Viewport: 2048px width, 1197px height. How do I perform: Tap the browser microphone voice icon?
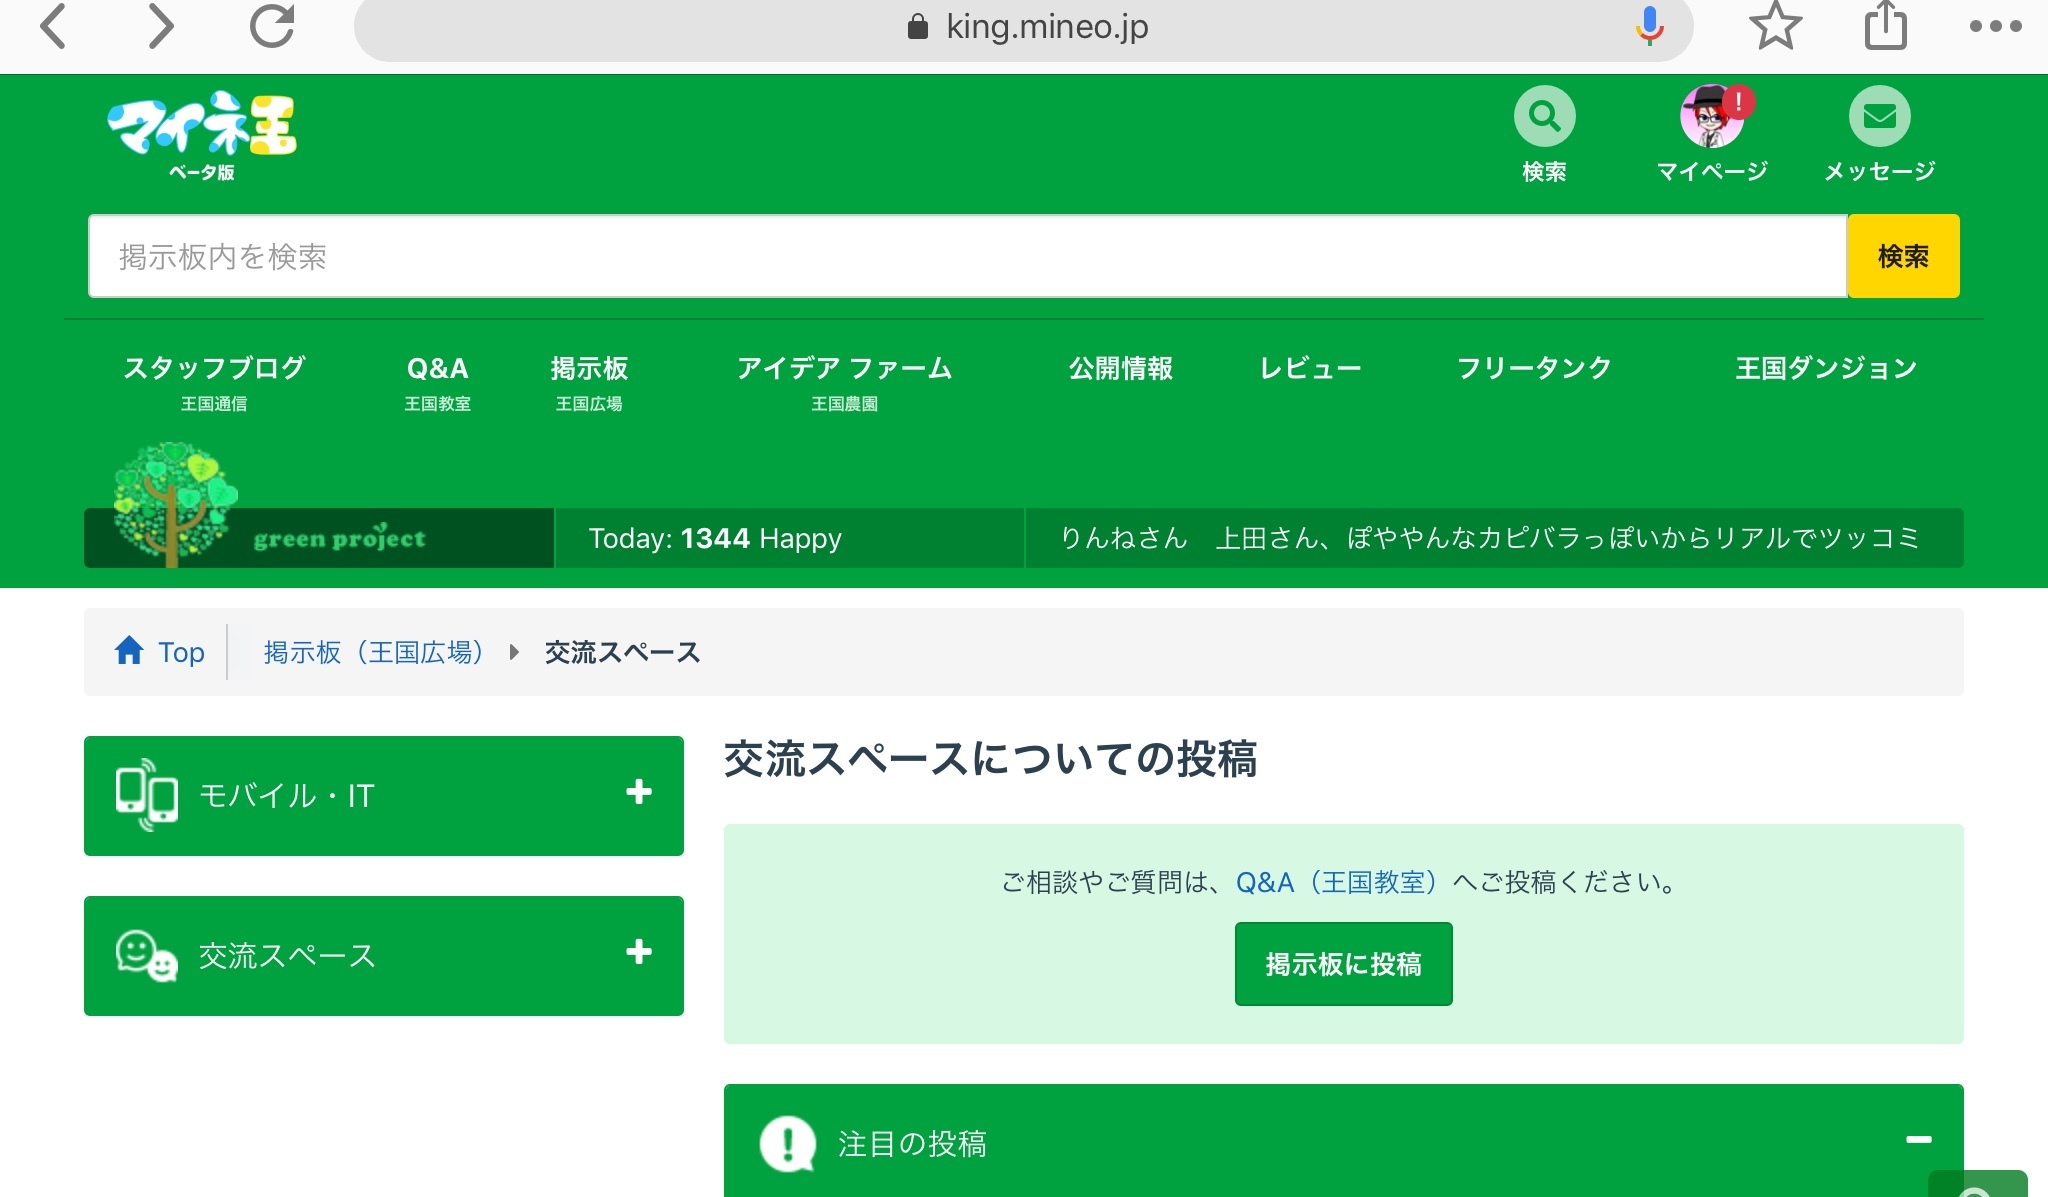click(x=1649, y=27)
